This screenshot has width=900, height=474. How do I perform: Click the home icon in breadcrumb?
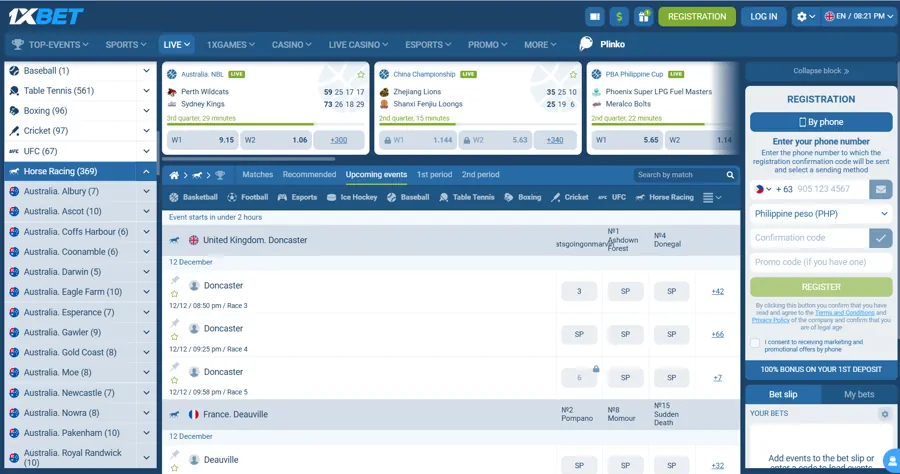(x=174, y=175)
